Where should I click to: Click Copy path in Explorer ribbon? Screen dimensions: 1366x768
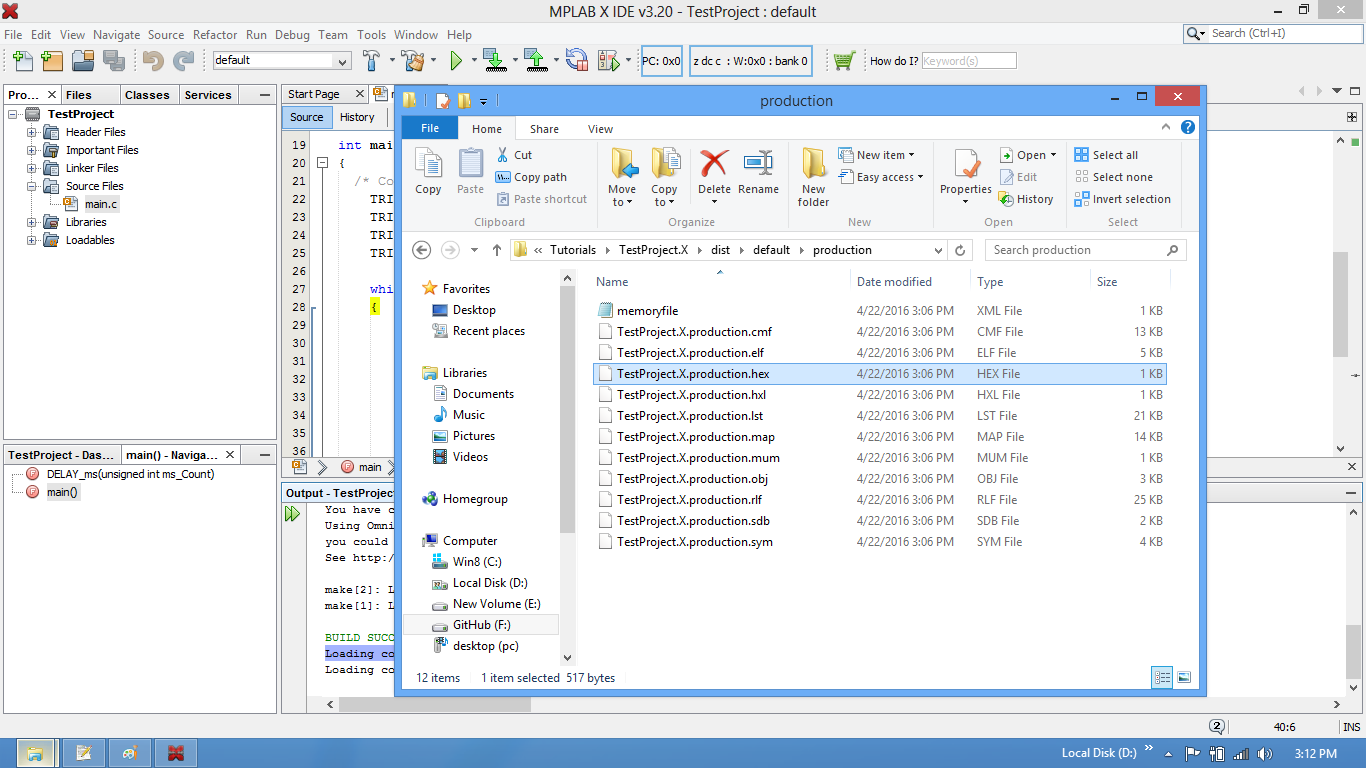(531, 177)
